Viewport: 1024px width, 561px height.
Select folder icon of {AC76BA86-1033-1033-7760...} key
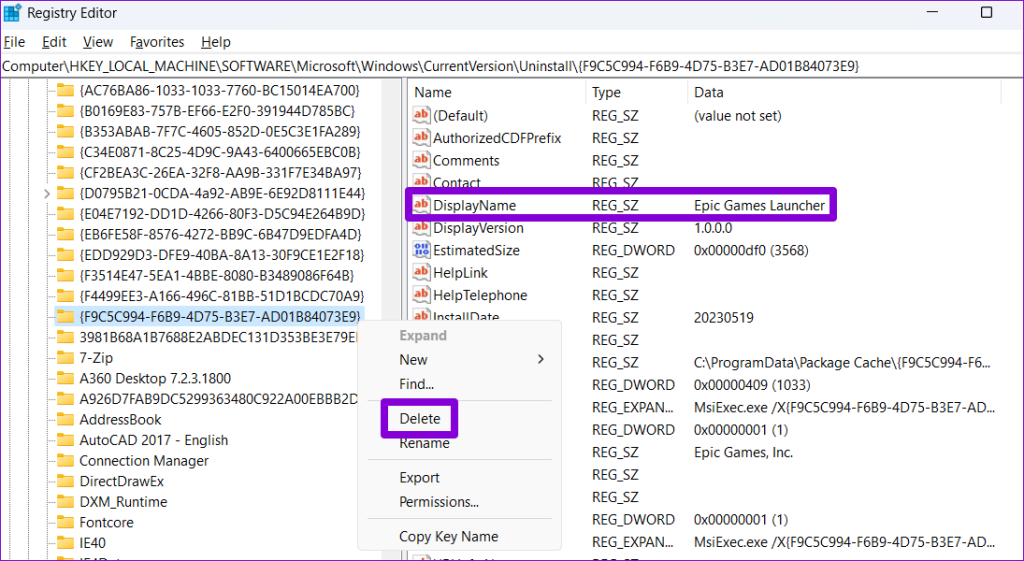65,90
